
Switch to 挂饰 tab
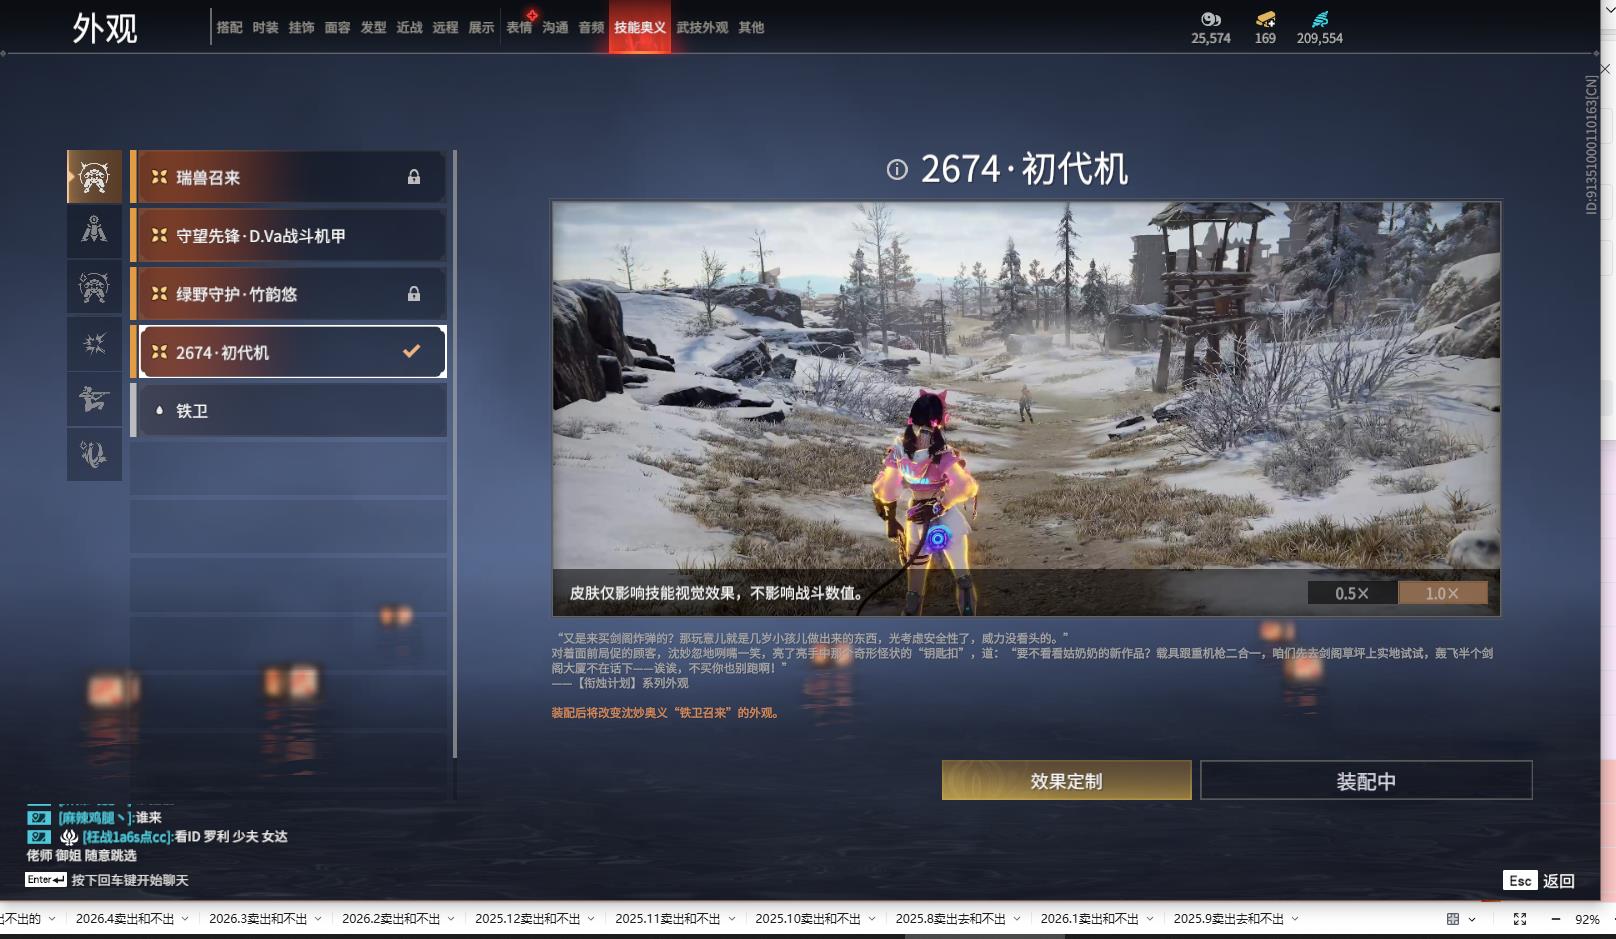pyautogui.click(x=302, y=28)
